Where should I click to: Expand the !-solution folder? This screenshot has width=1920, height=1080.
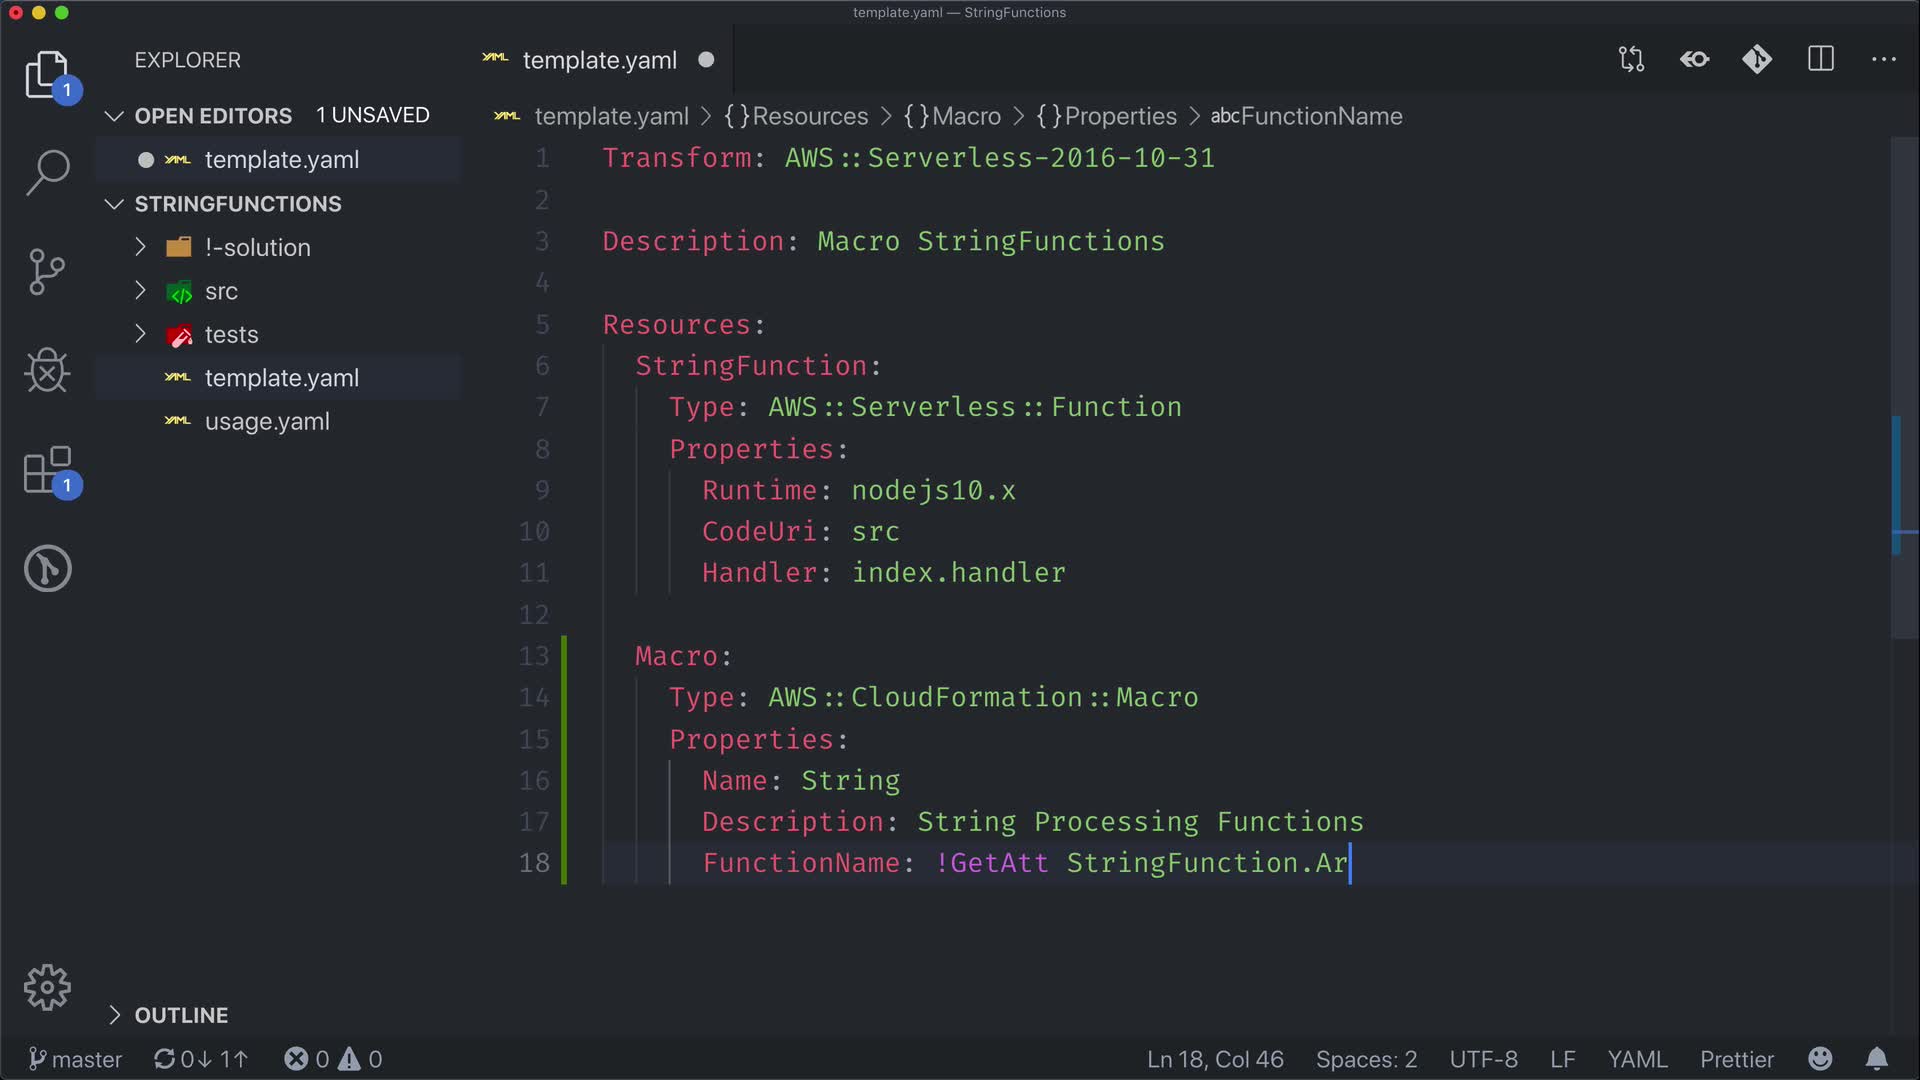pos(257,247)
